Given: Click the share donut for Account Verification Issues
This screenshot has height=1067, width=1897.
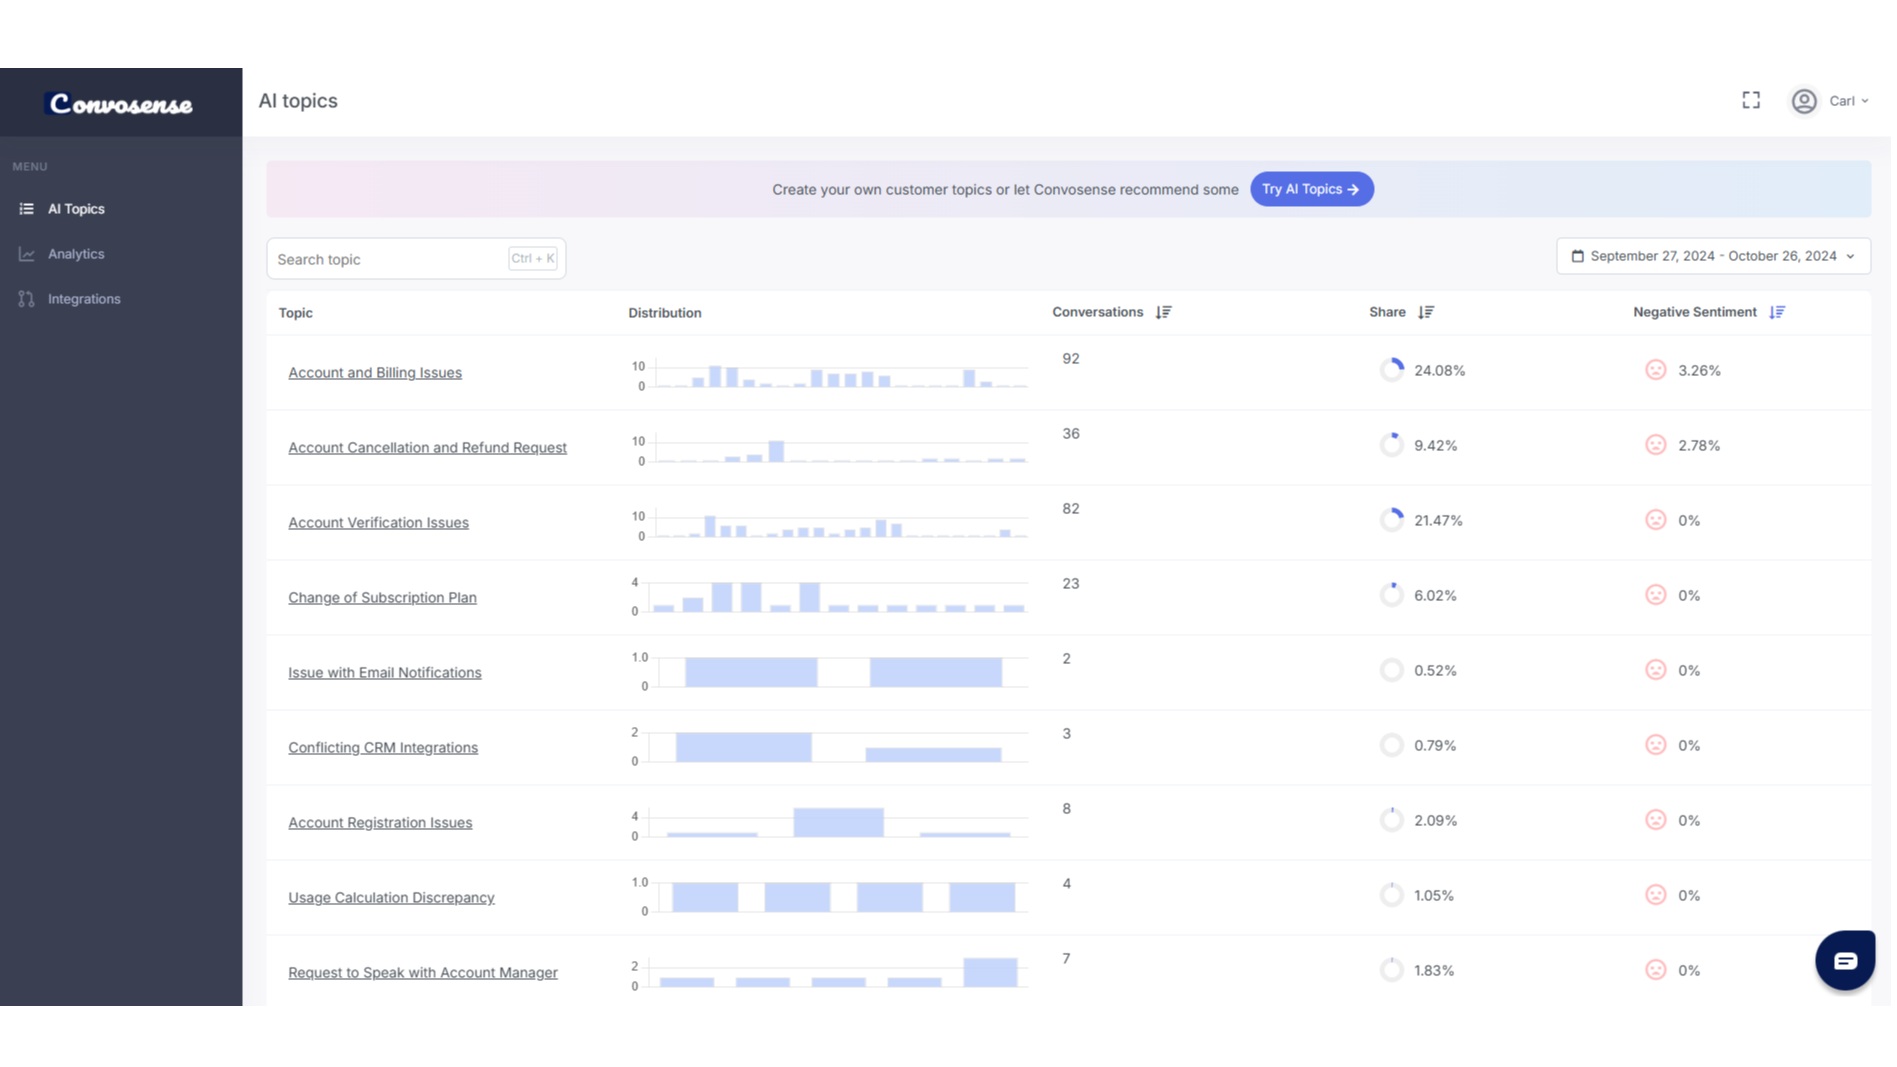Looking at the screenshot, I should (1391, 520).
